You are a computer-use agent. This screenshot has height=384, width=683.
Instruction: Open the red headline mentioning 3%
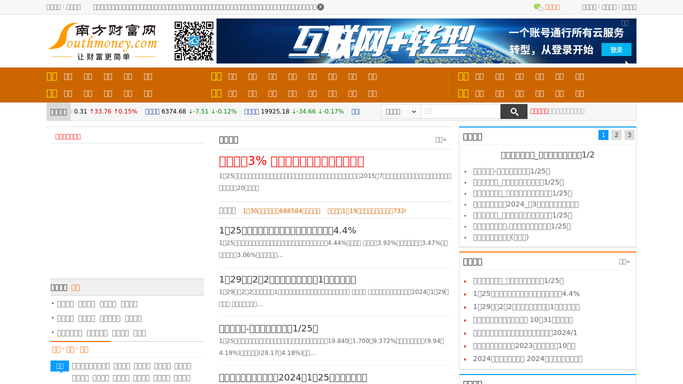(x=291, y=162)
